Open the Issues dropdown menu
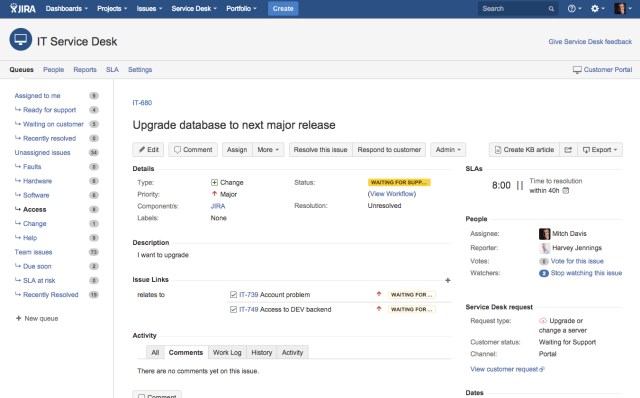 pyautogui.click(x=149, y=9)
